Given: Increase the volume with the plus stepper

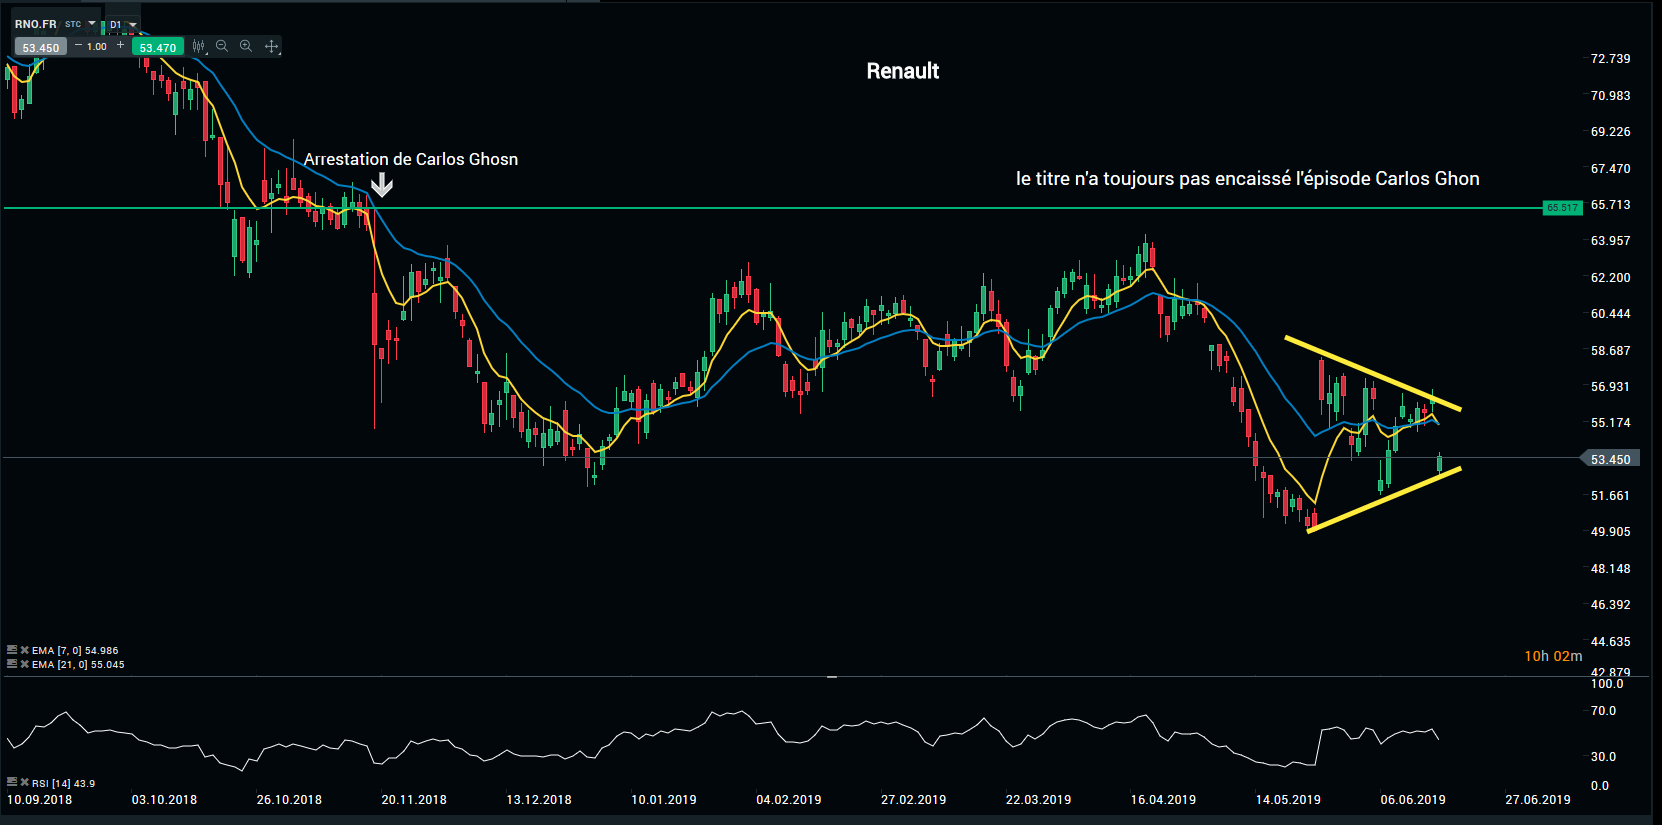Looking at the screenshot, I should tap(121, 46).
